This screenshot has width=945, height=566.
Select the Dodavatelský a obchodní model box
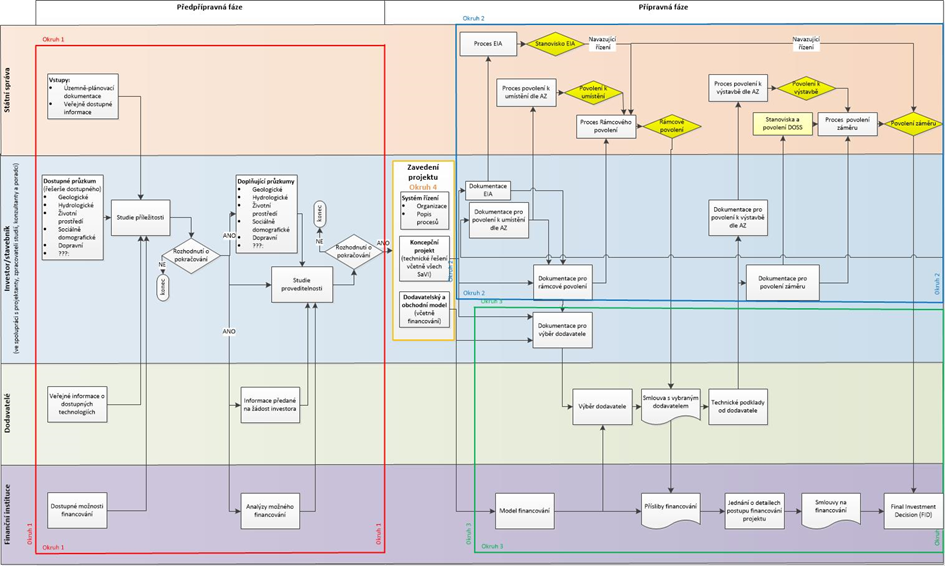[x=424, y=309]
